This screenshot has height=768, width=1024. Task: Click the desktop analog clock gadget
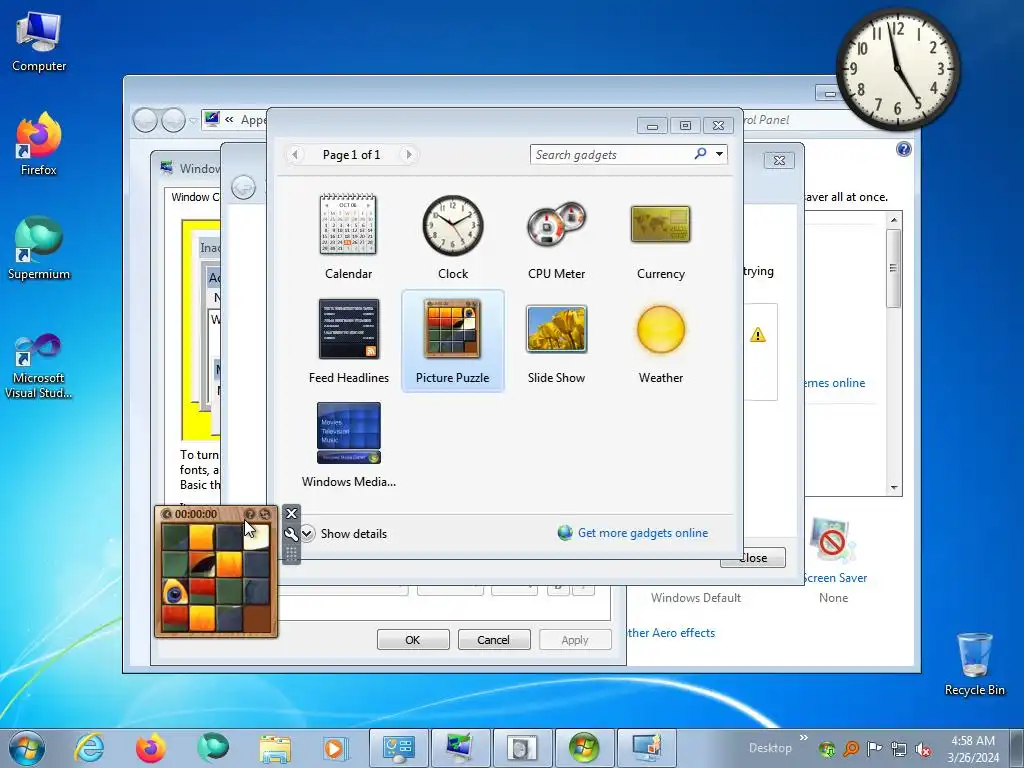tap(898, 69)
